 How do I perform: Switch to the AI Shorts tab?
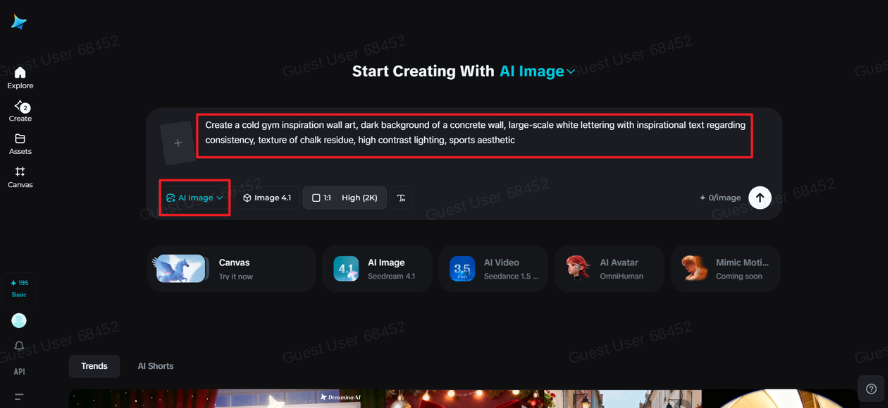click(155, 366)
